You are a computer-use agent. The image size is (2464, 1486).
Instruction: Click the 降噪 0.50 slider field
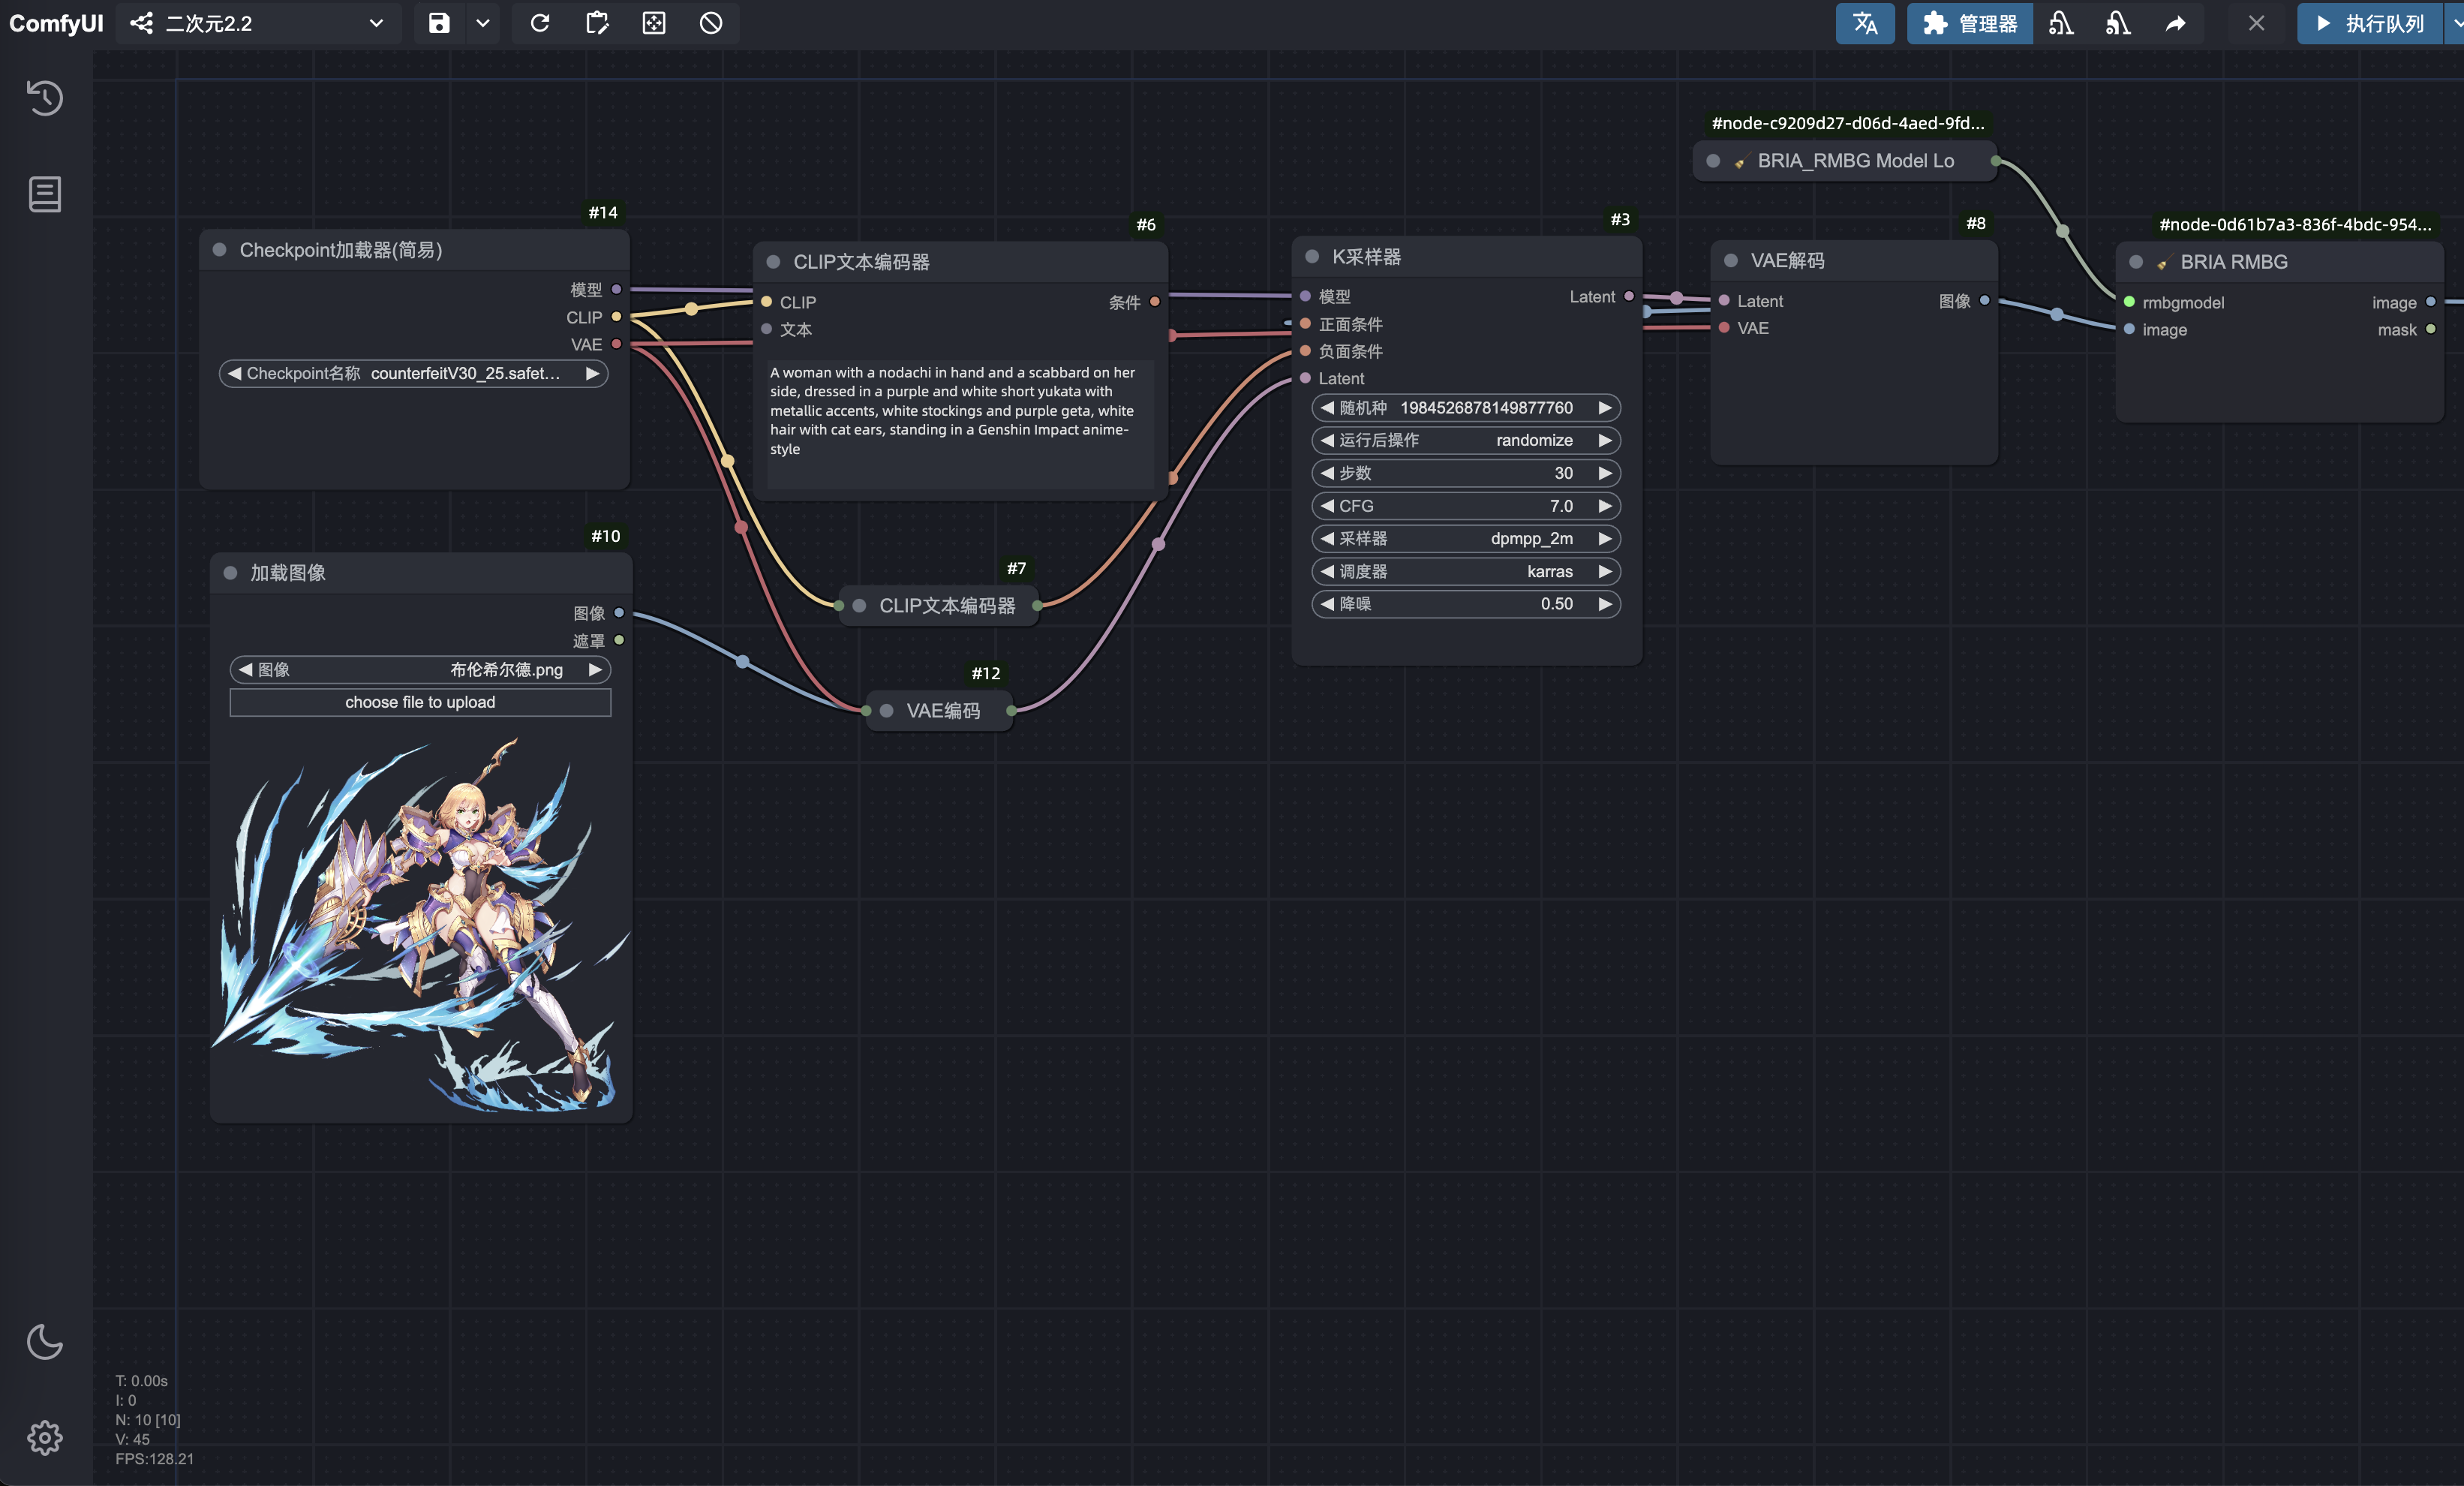pos(1465,604)
